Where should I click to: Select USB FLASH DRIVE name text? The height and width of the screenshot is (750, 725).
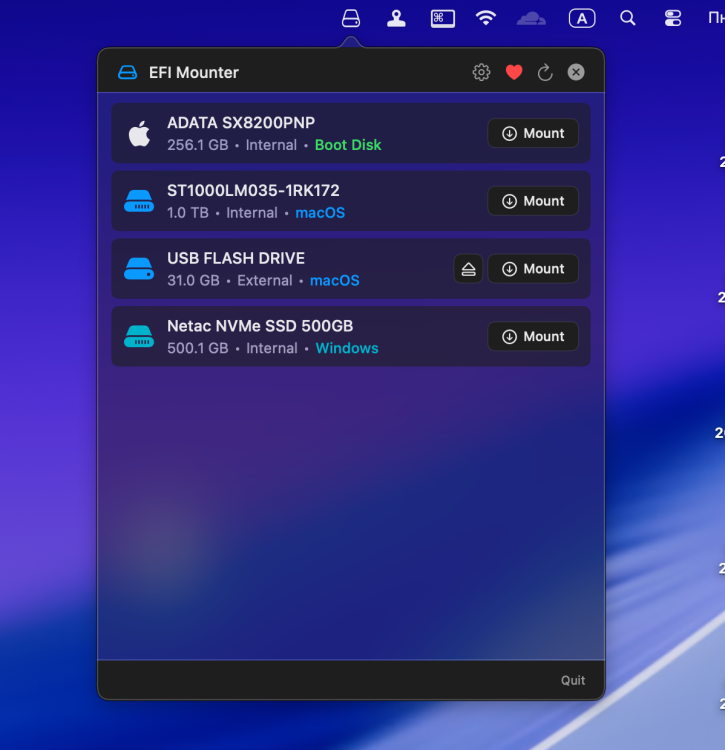pos(236,258)
